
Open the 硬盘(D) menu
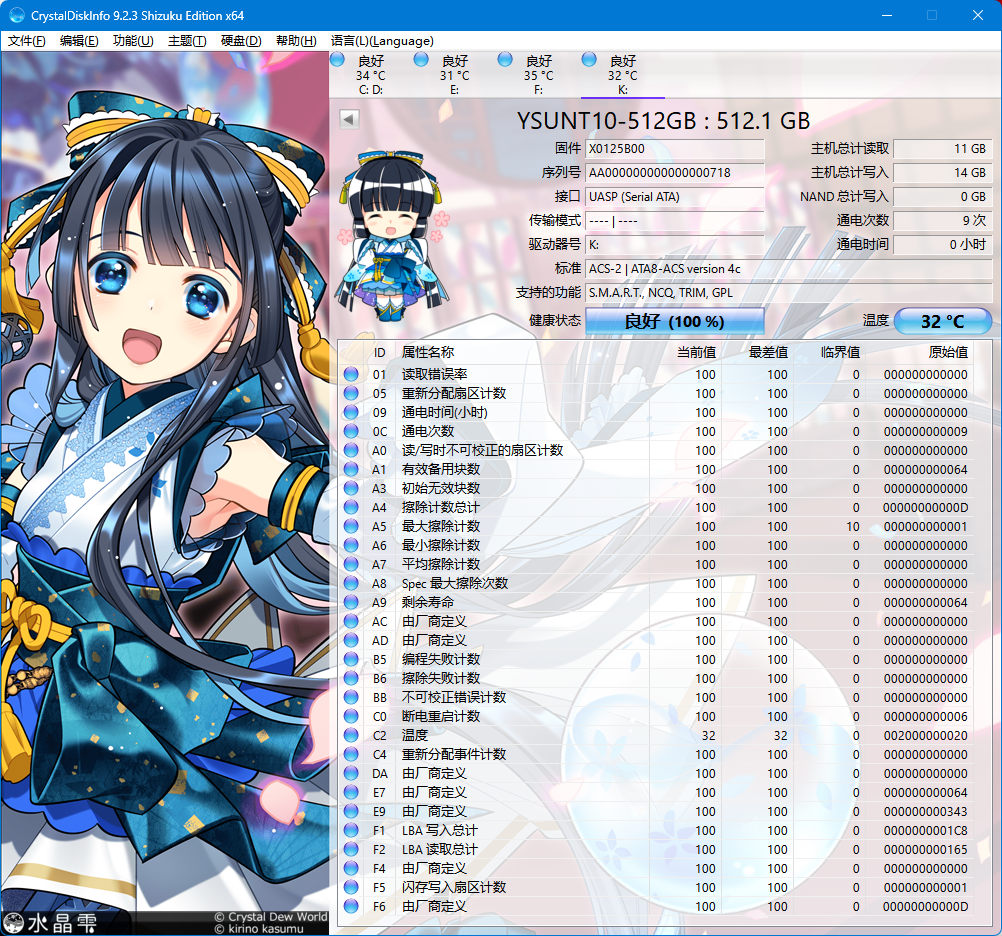click(241, 41)
